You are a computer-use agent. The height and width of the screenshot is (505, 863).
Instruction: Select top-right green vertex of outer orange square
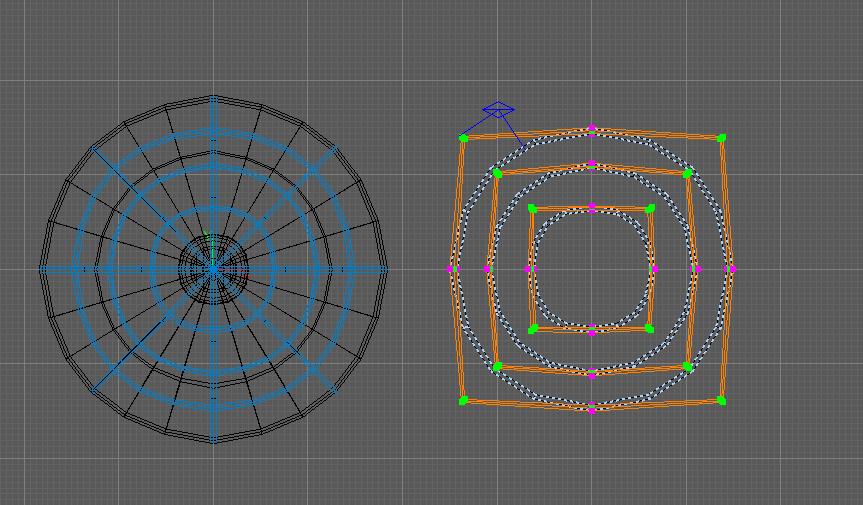point(721,138)
